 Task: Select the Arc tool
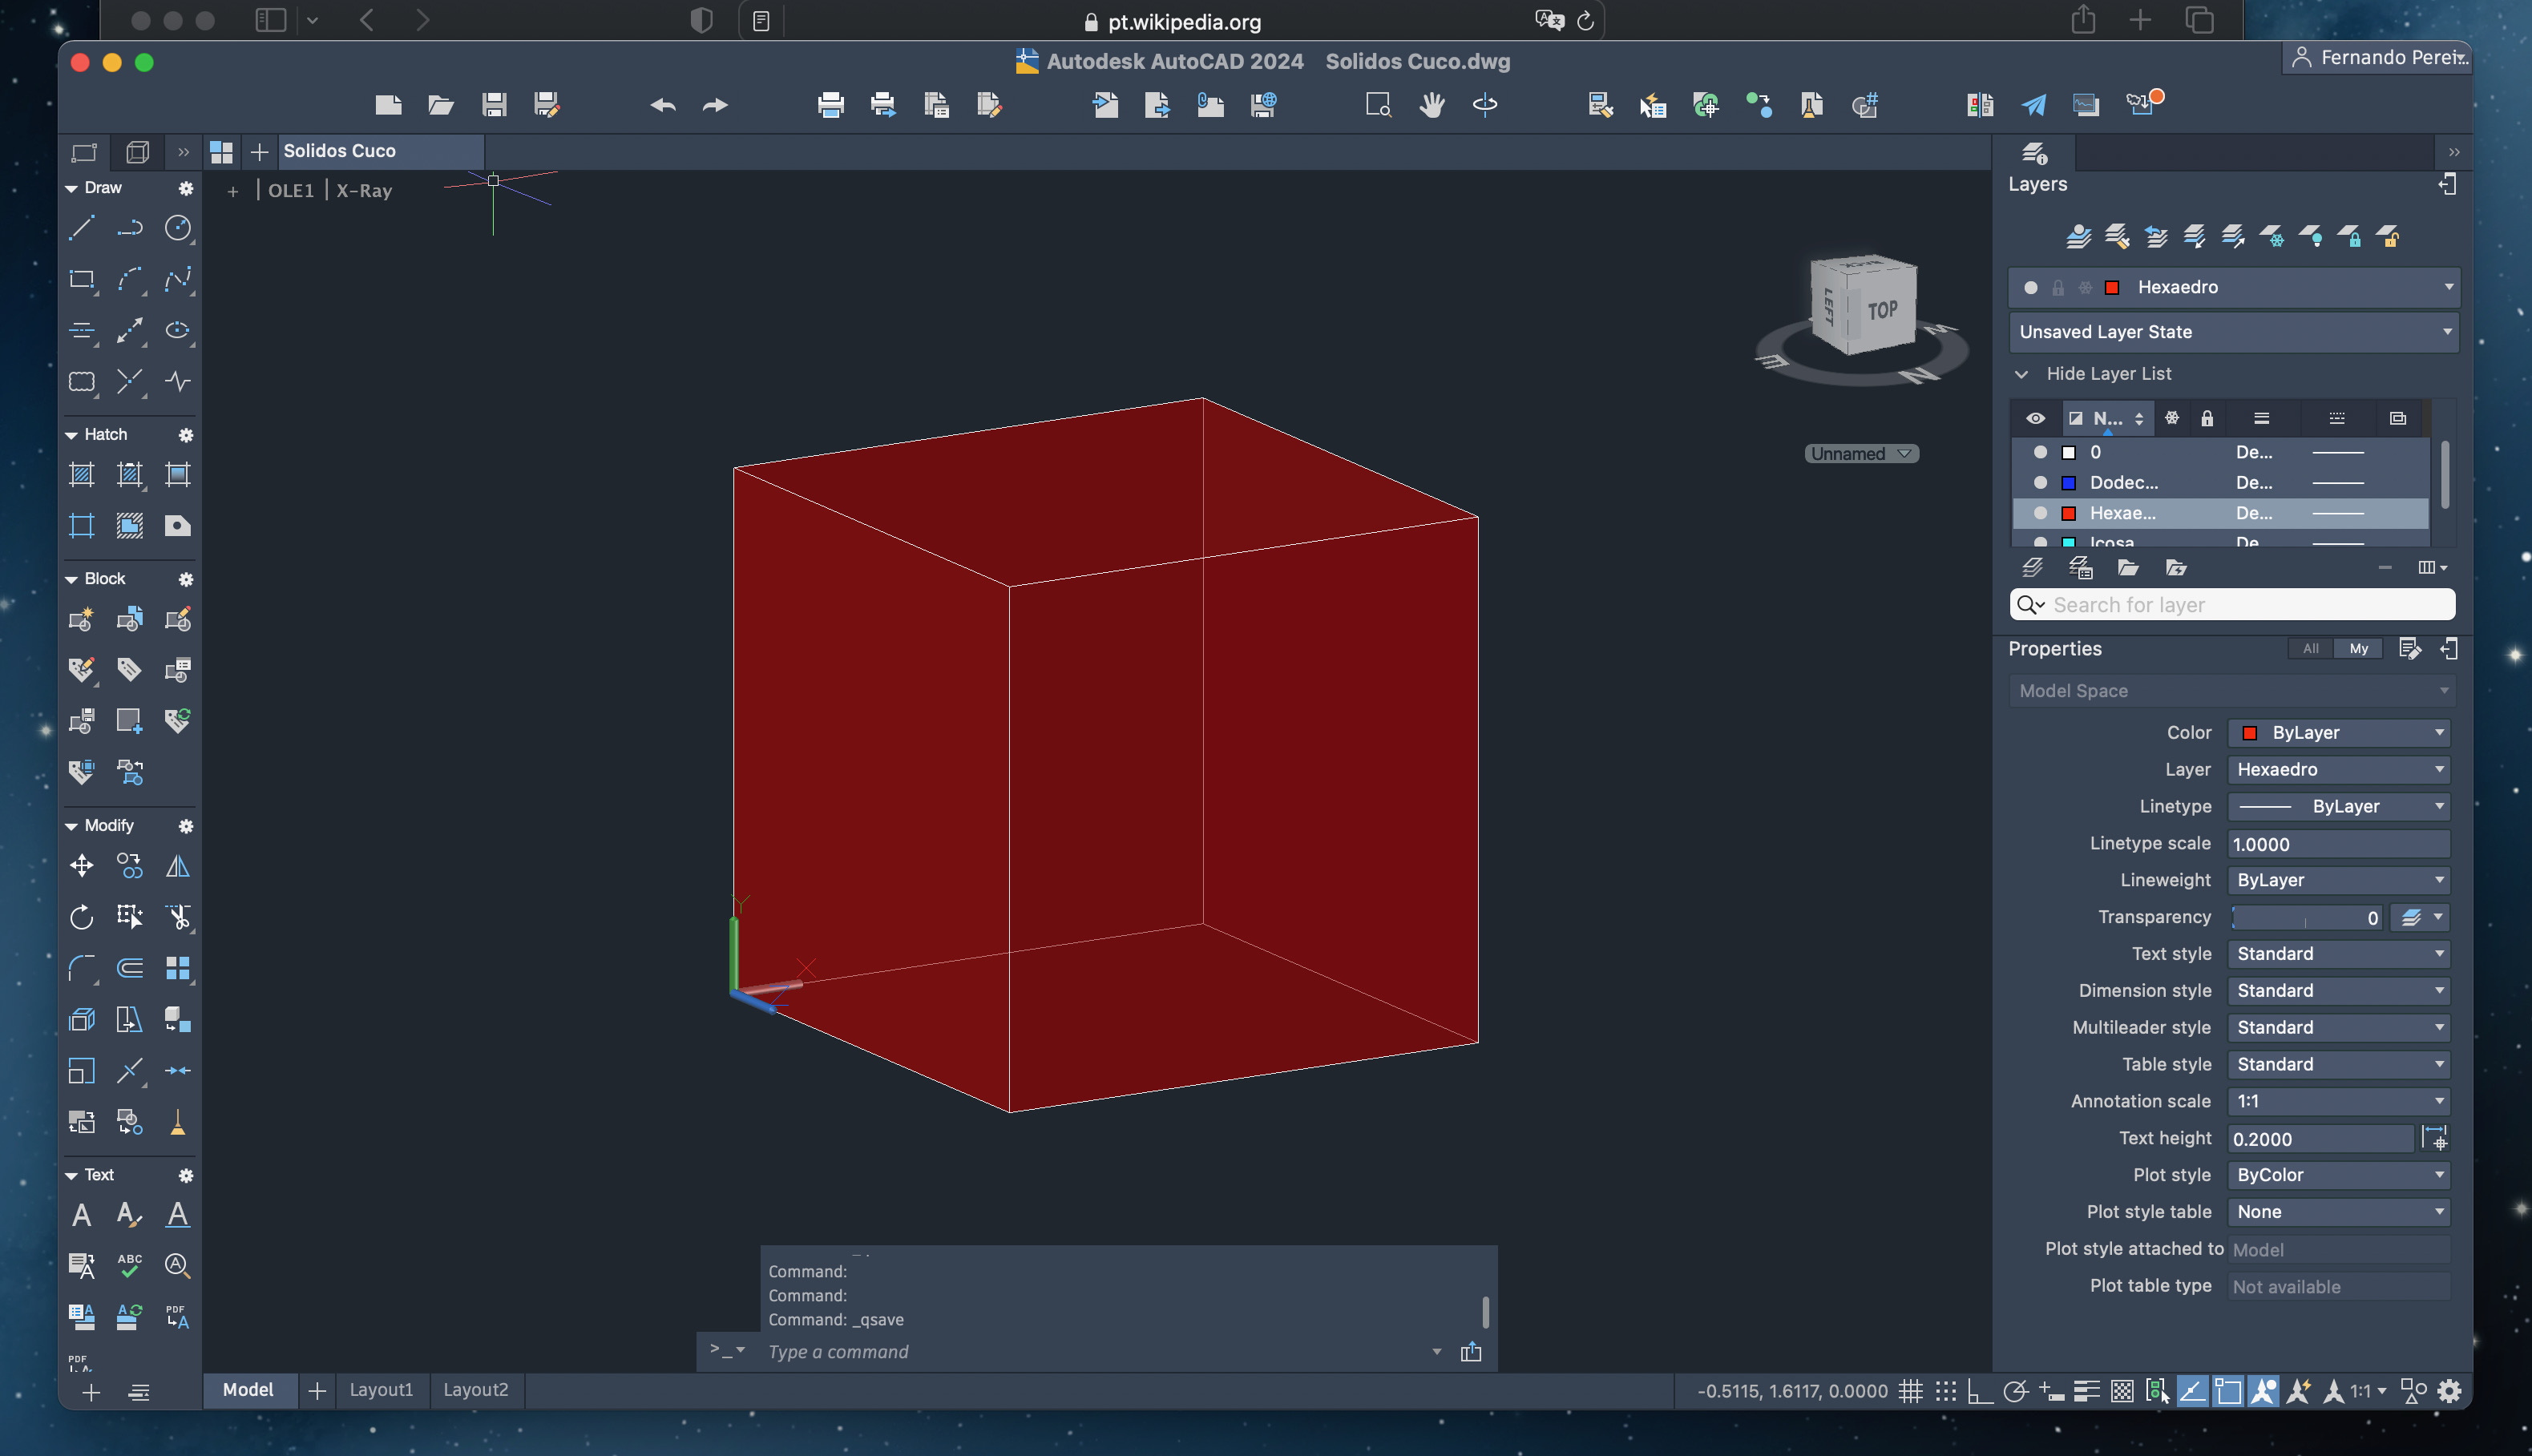coord(129,279)
